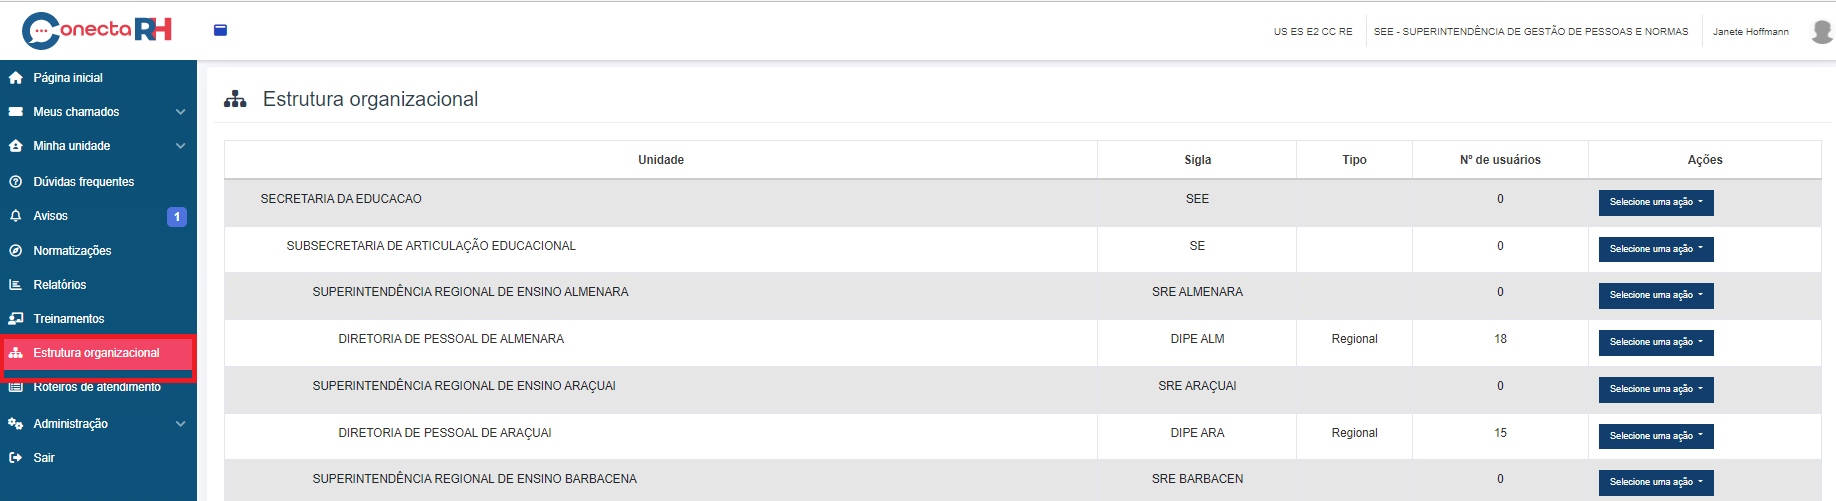The width and height of the screenshot is (1836, 501).
Task: Open Roteiros de atendimento menu item
Action: (97, 388)
